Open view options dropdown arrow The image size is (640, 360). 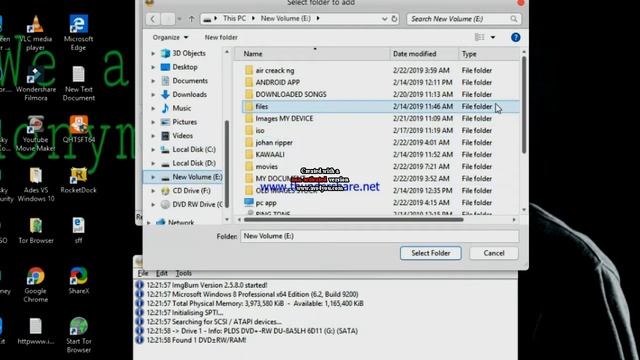click(x=493, y=37)
